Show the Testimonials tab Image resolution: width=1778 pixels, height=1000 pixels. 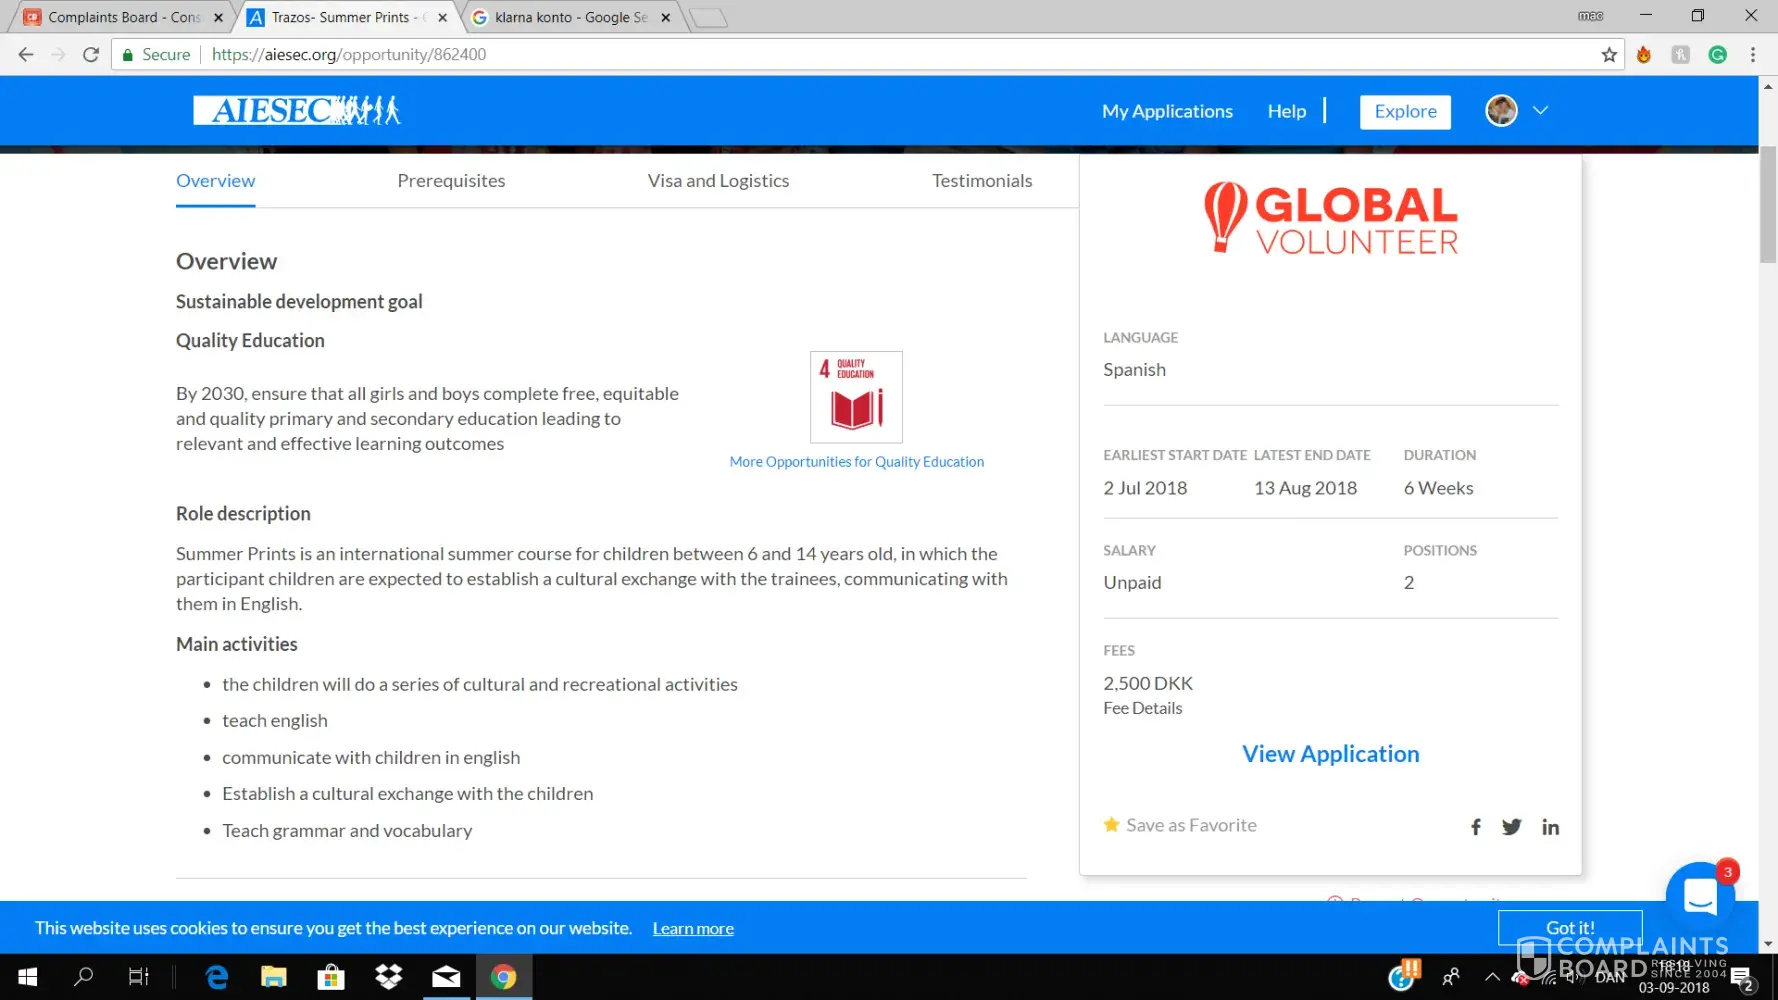point(982,181)
